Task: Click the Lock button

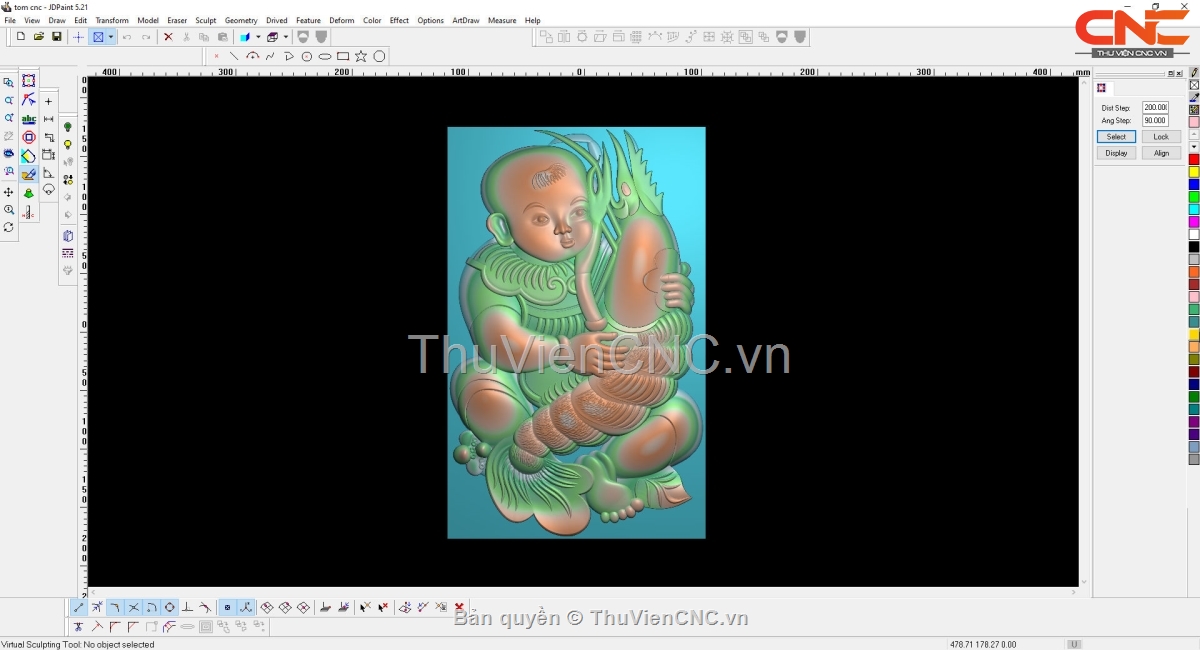Action: coord(1160,136)
